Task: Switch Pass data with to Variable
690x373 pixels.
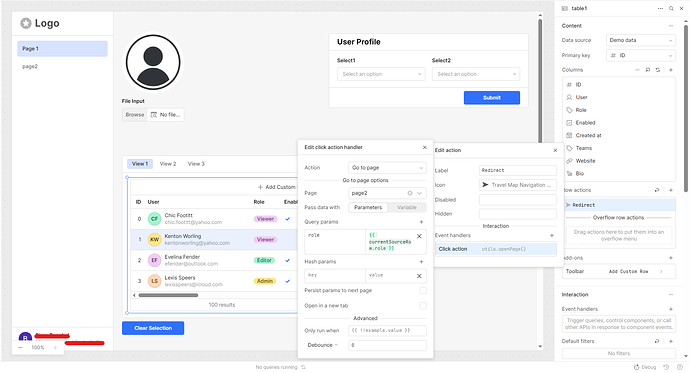Action: pyautogui.click(x=407, y=208)
